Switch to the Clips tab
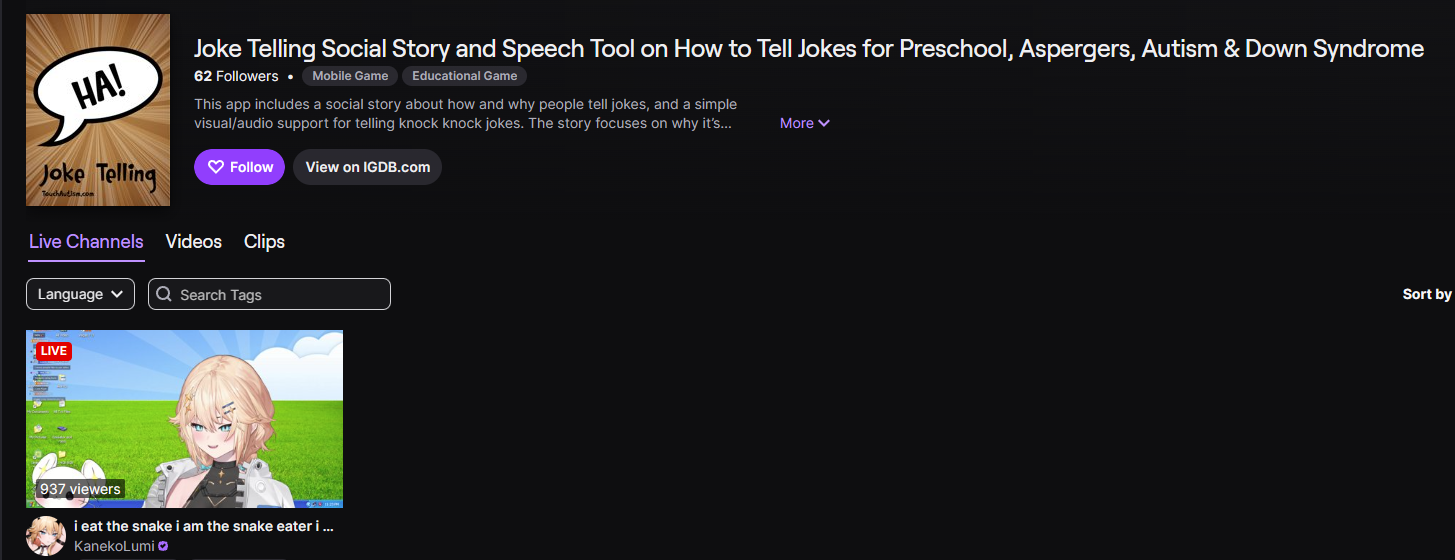The image size is (1455, 560). 264,242
